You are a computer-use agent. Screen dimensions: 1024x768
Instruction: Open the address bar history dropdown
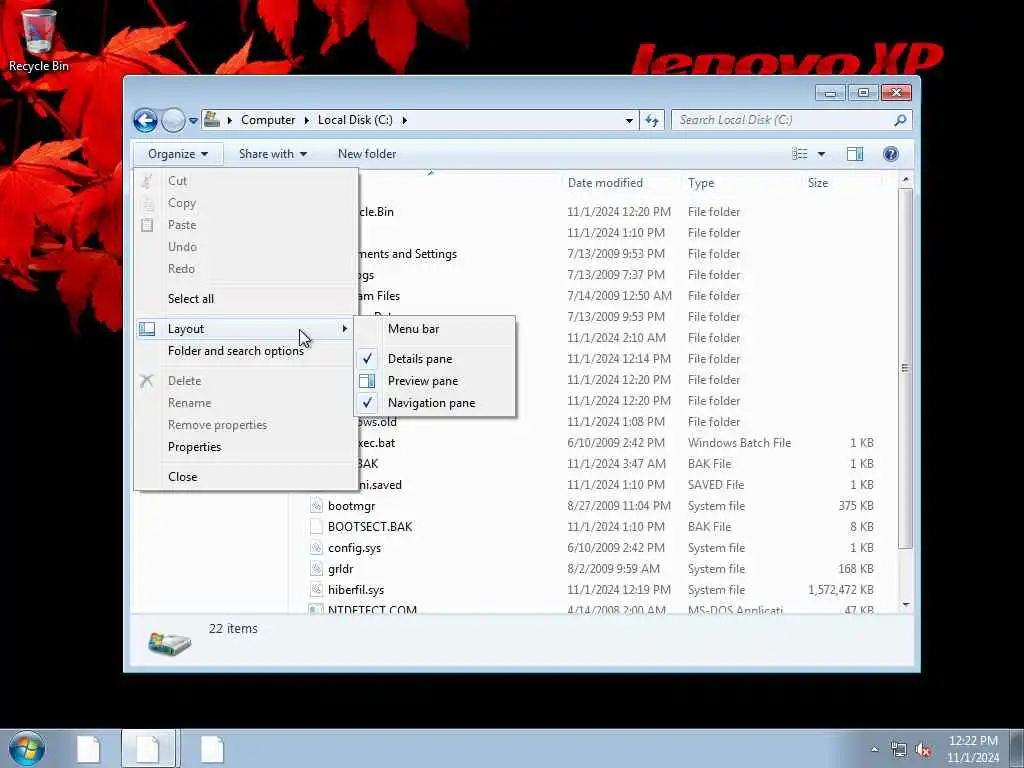click(629, 121)
